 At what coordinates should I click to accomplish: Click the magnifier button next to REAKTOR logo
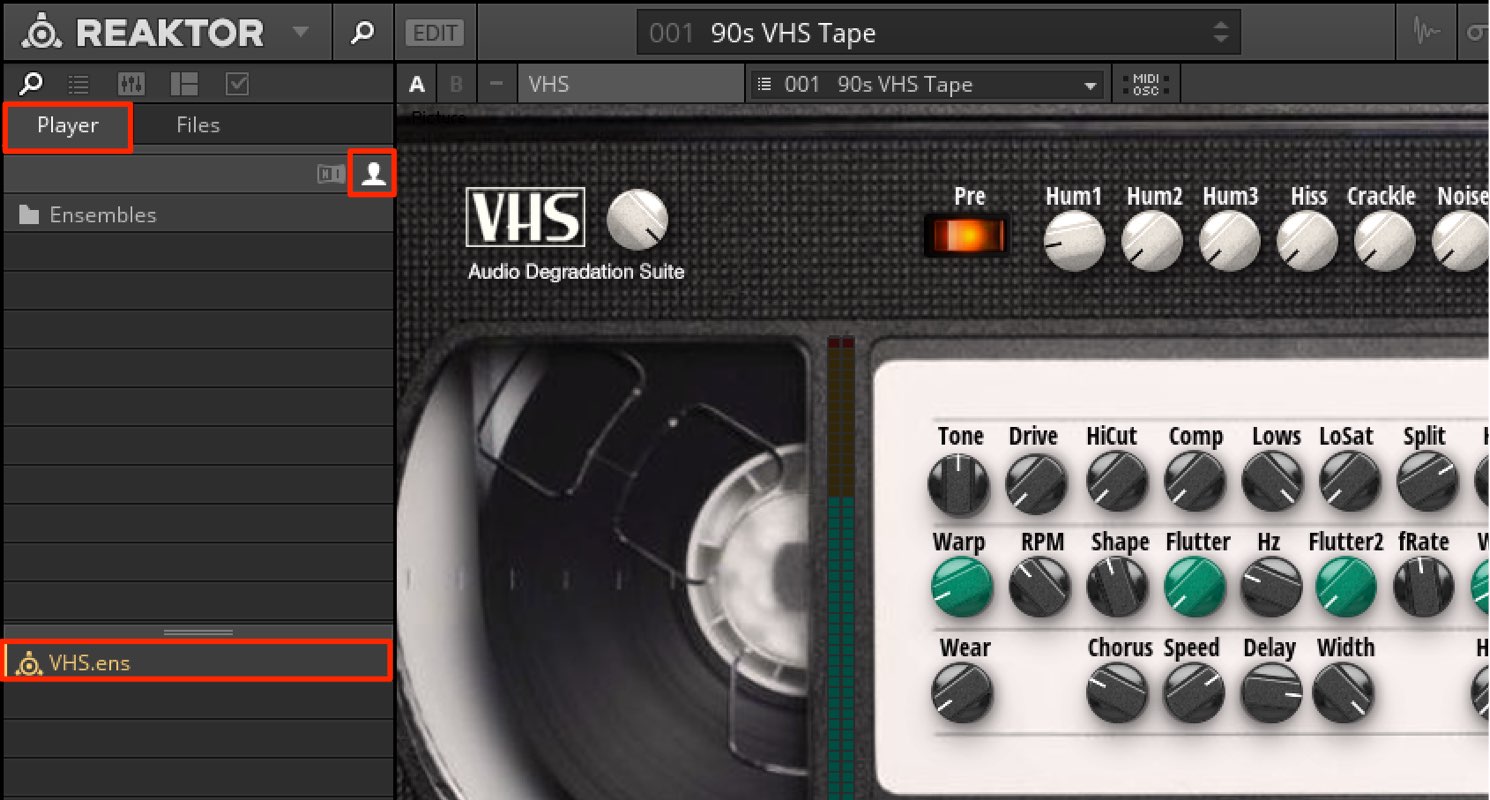[362, 33]
